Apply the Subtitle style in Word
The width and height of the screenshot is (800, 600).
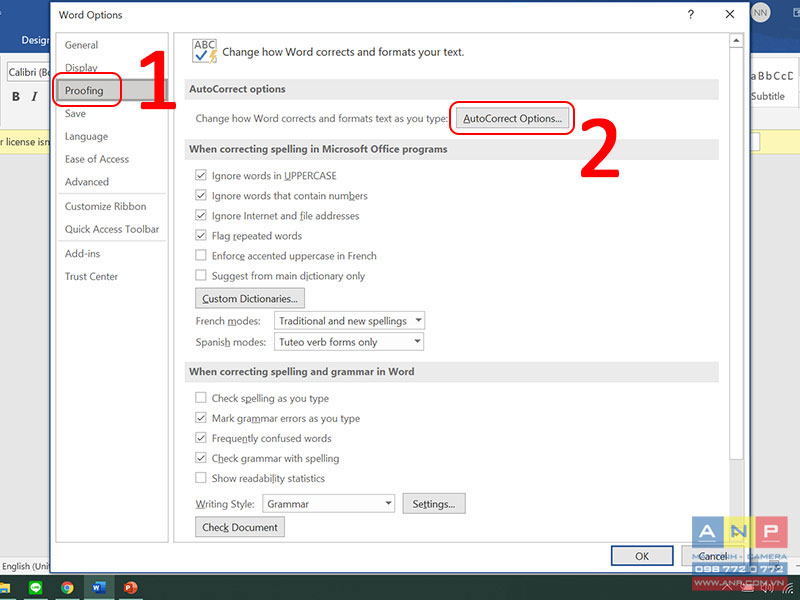(x=767, y=96)
